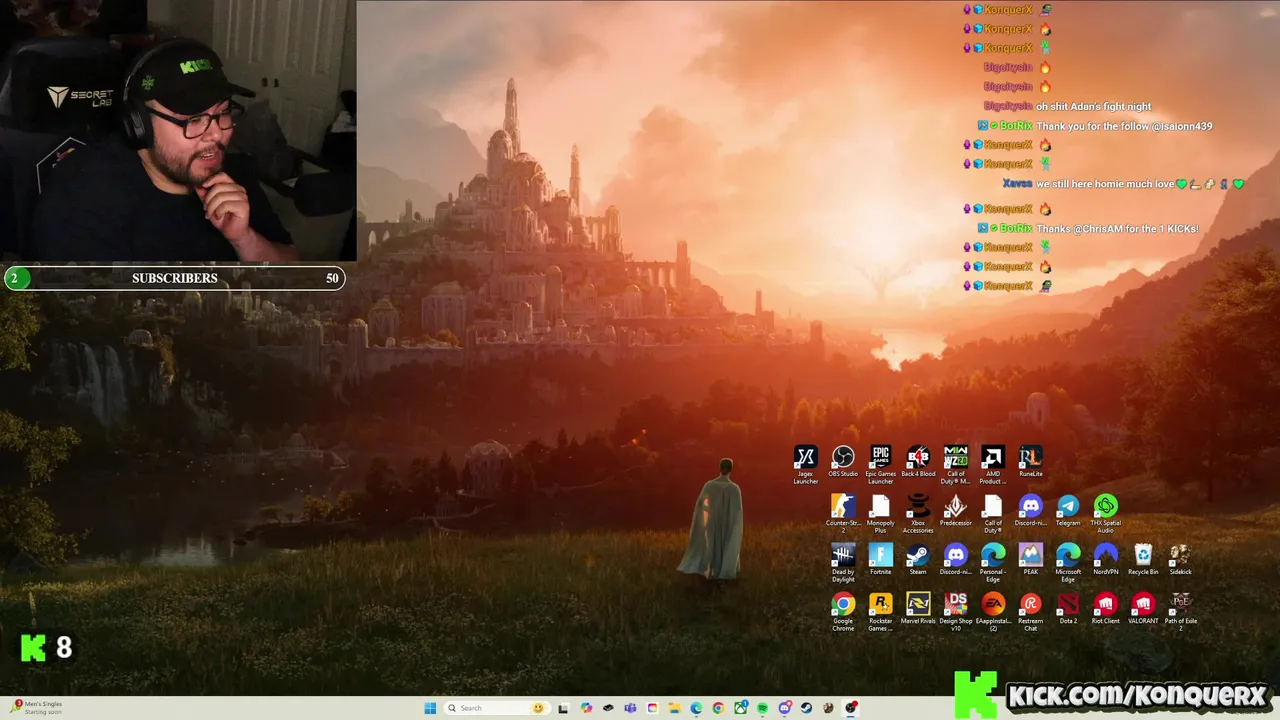Viewport: 1280px width, 720px height.
Task: Open the Xbox app from the taskbar
Action: (740, 708)
